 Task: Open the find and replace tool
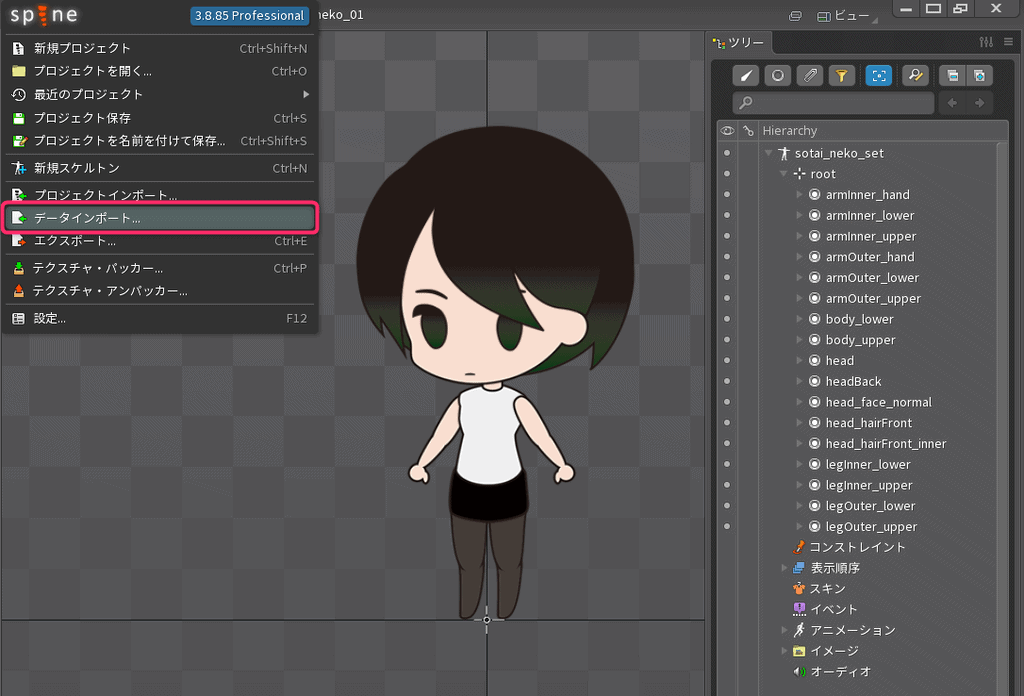tap(916, 76)
